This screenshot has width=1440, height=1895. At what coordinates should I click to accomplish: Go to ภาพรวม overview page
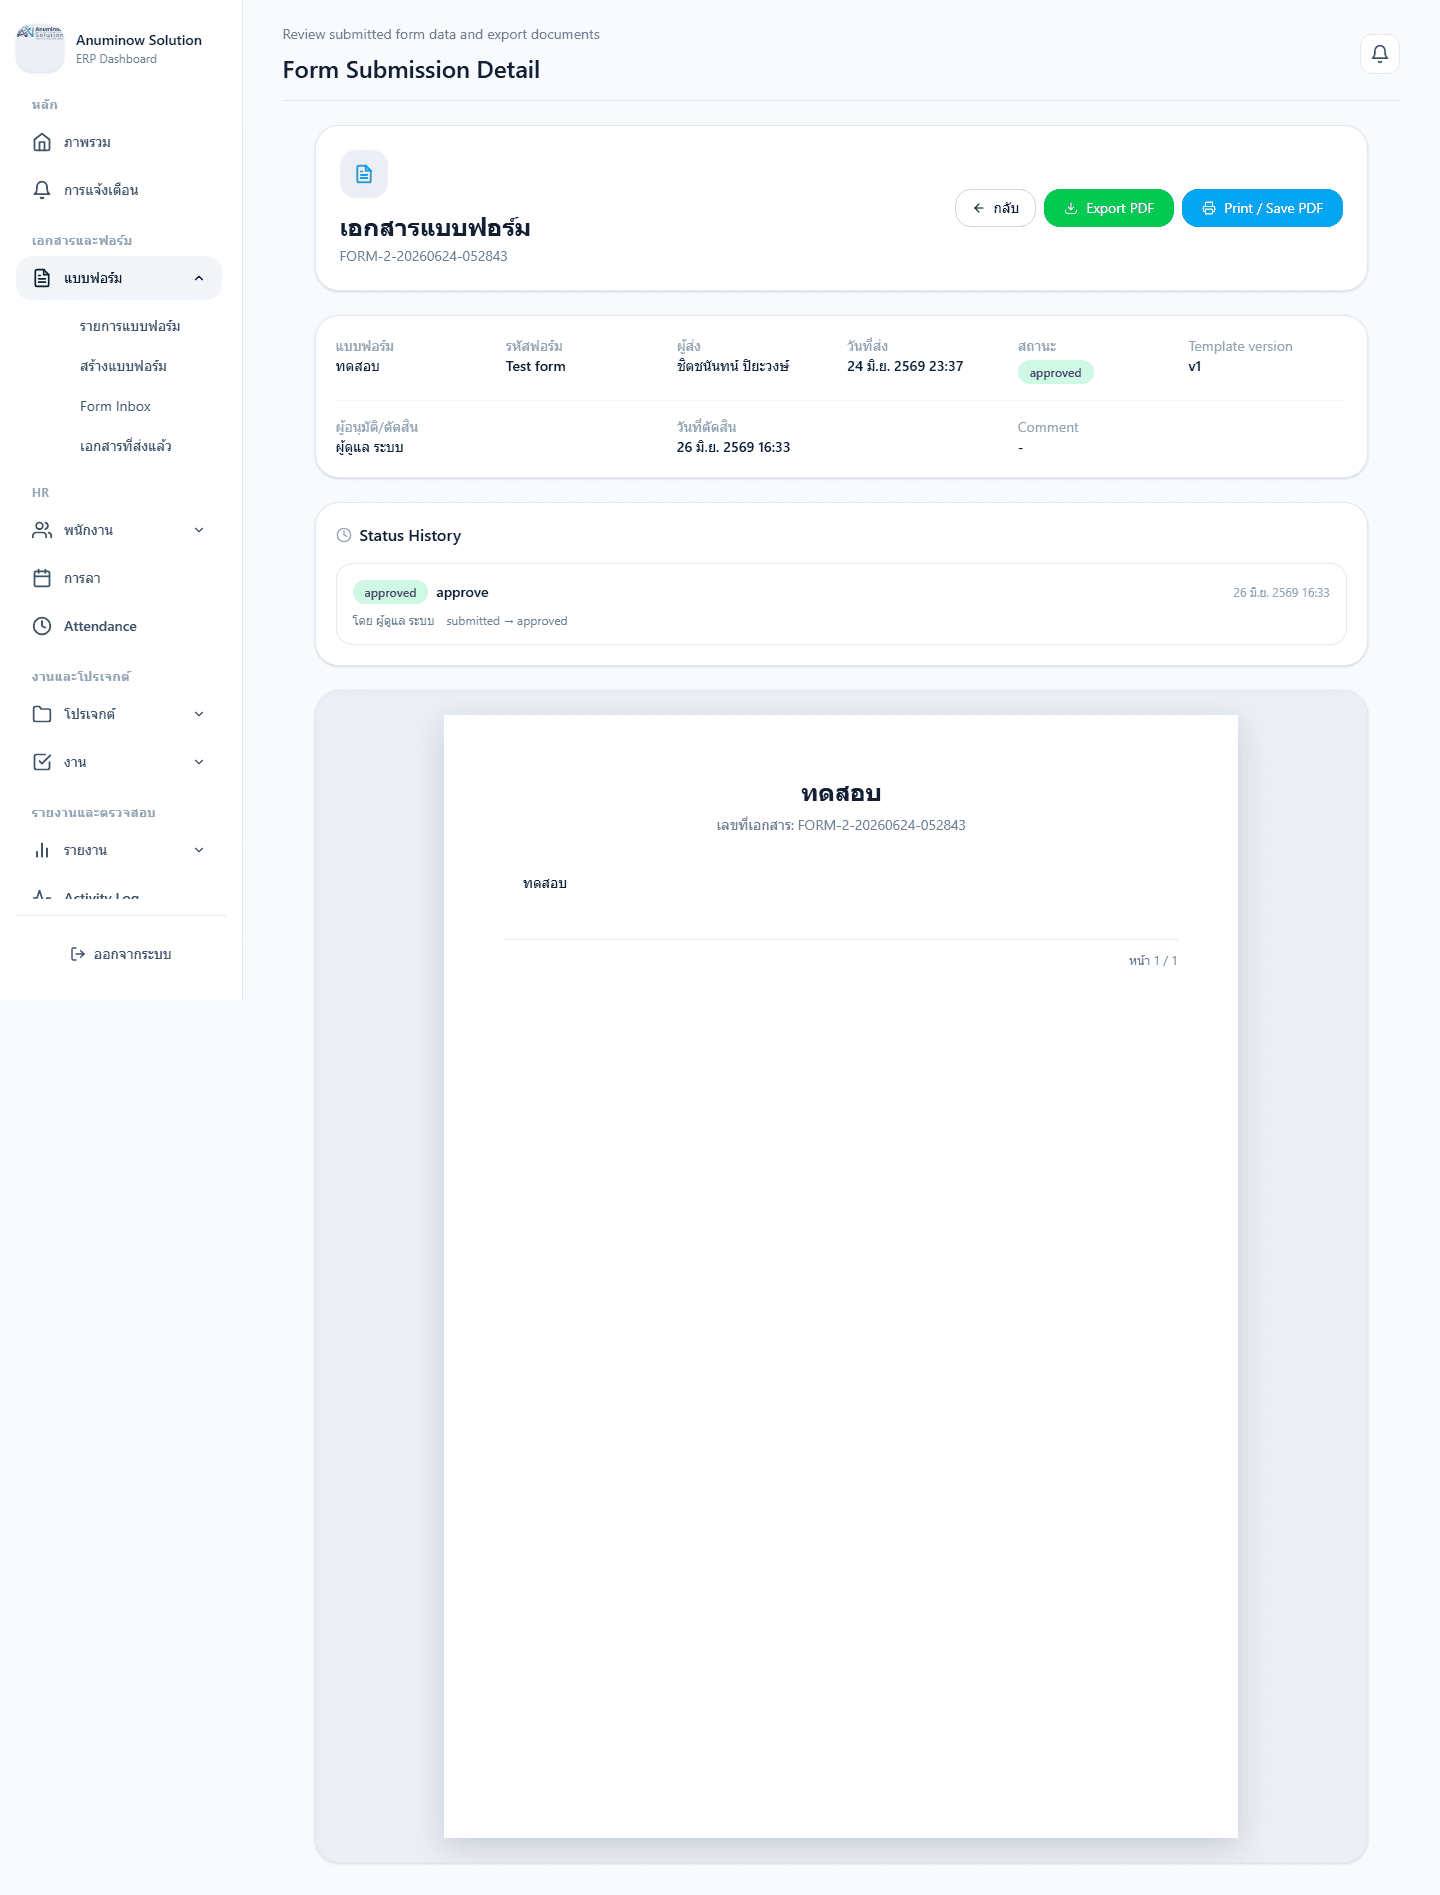point(119,142)
